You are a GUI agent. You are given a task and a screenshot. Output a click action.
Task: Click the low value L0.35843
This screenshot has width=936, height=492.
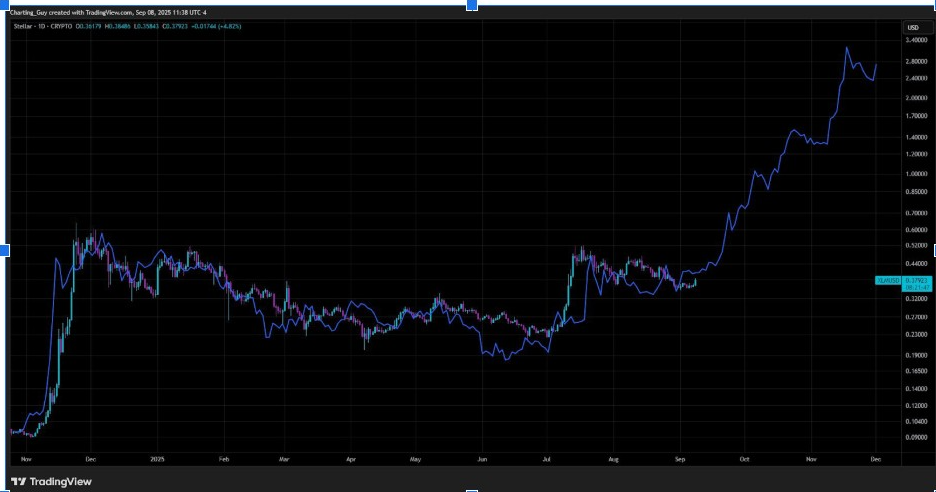click(146, 26)
